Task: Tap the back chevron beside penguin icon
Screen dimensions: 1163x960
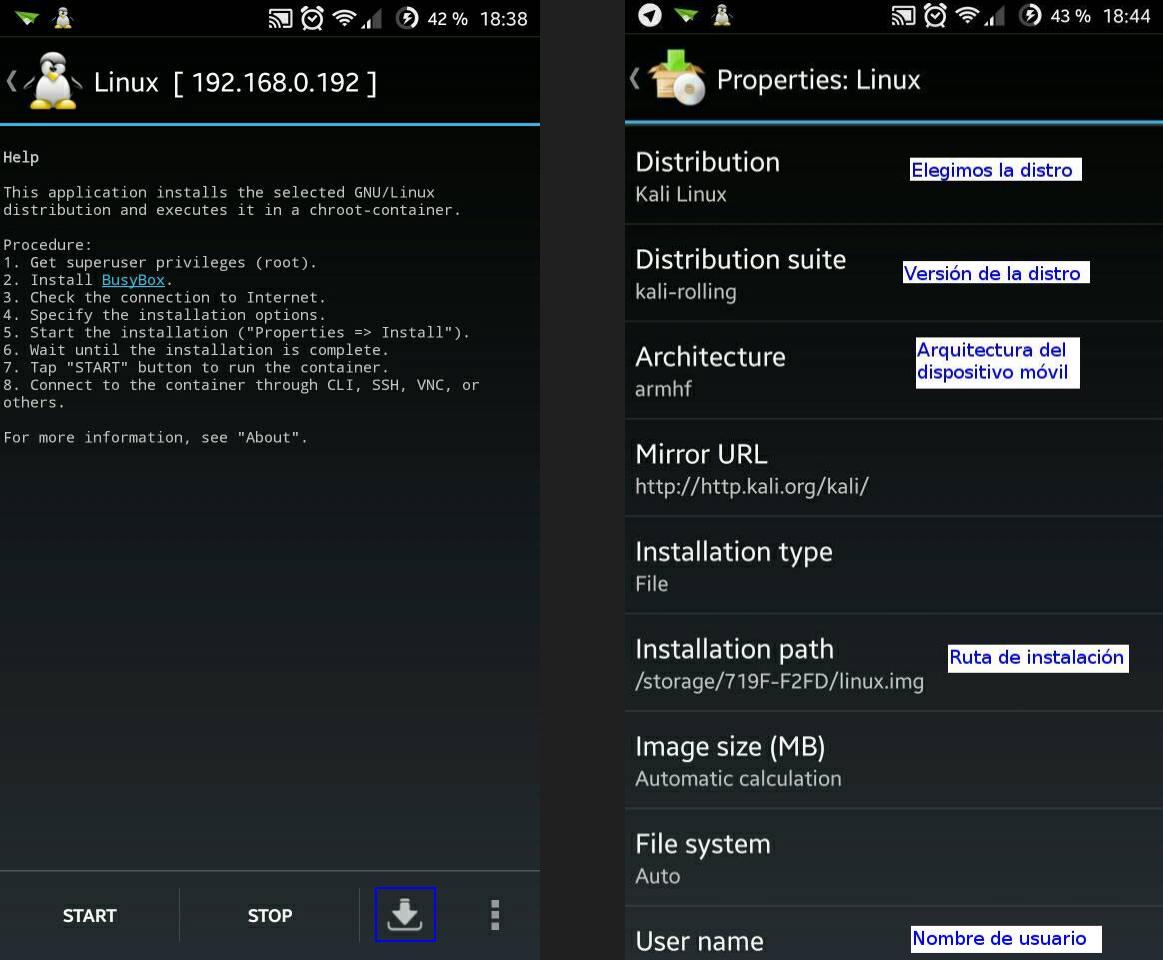Action: pyautogui.click(x=11, y=81)
